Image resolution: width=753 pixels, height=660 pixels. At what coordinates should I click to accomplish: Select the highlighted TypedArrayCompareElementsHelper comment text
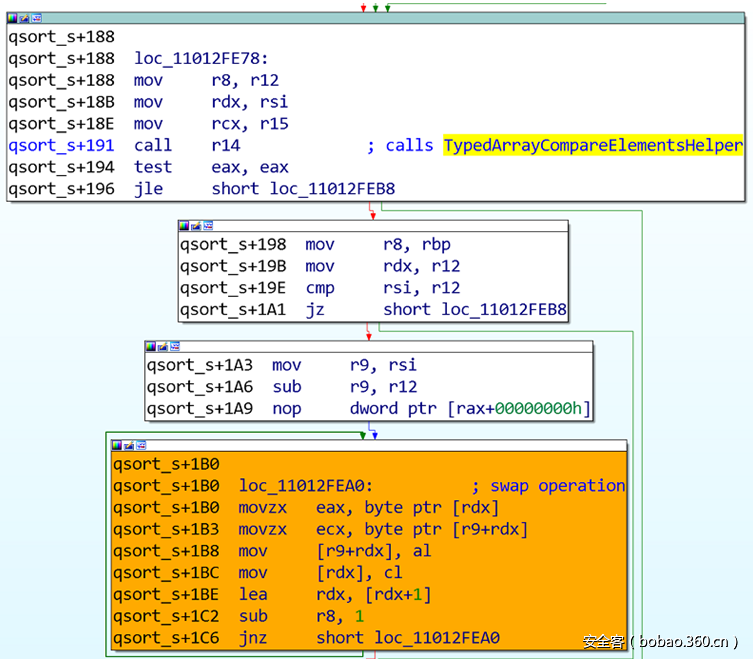pyautogui.click(x=592, y=146)
